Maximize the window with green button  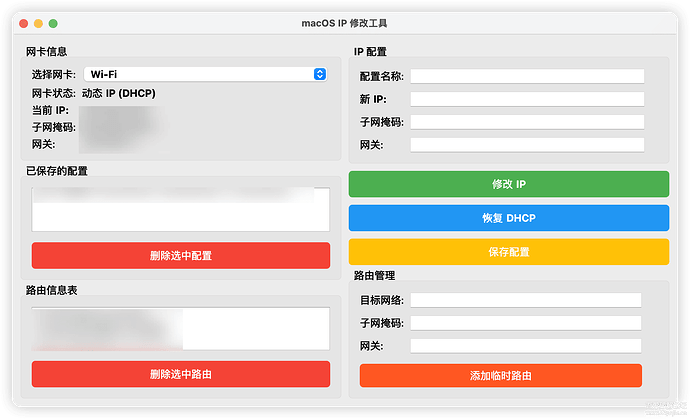tap(53, 23)
